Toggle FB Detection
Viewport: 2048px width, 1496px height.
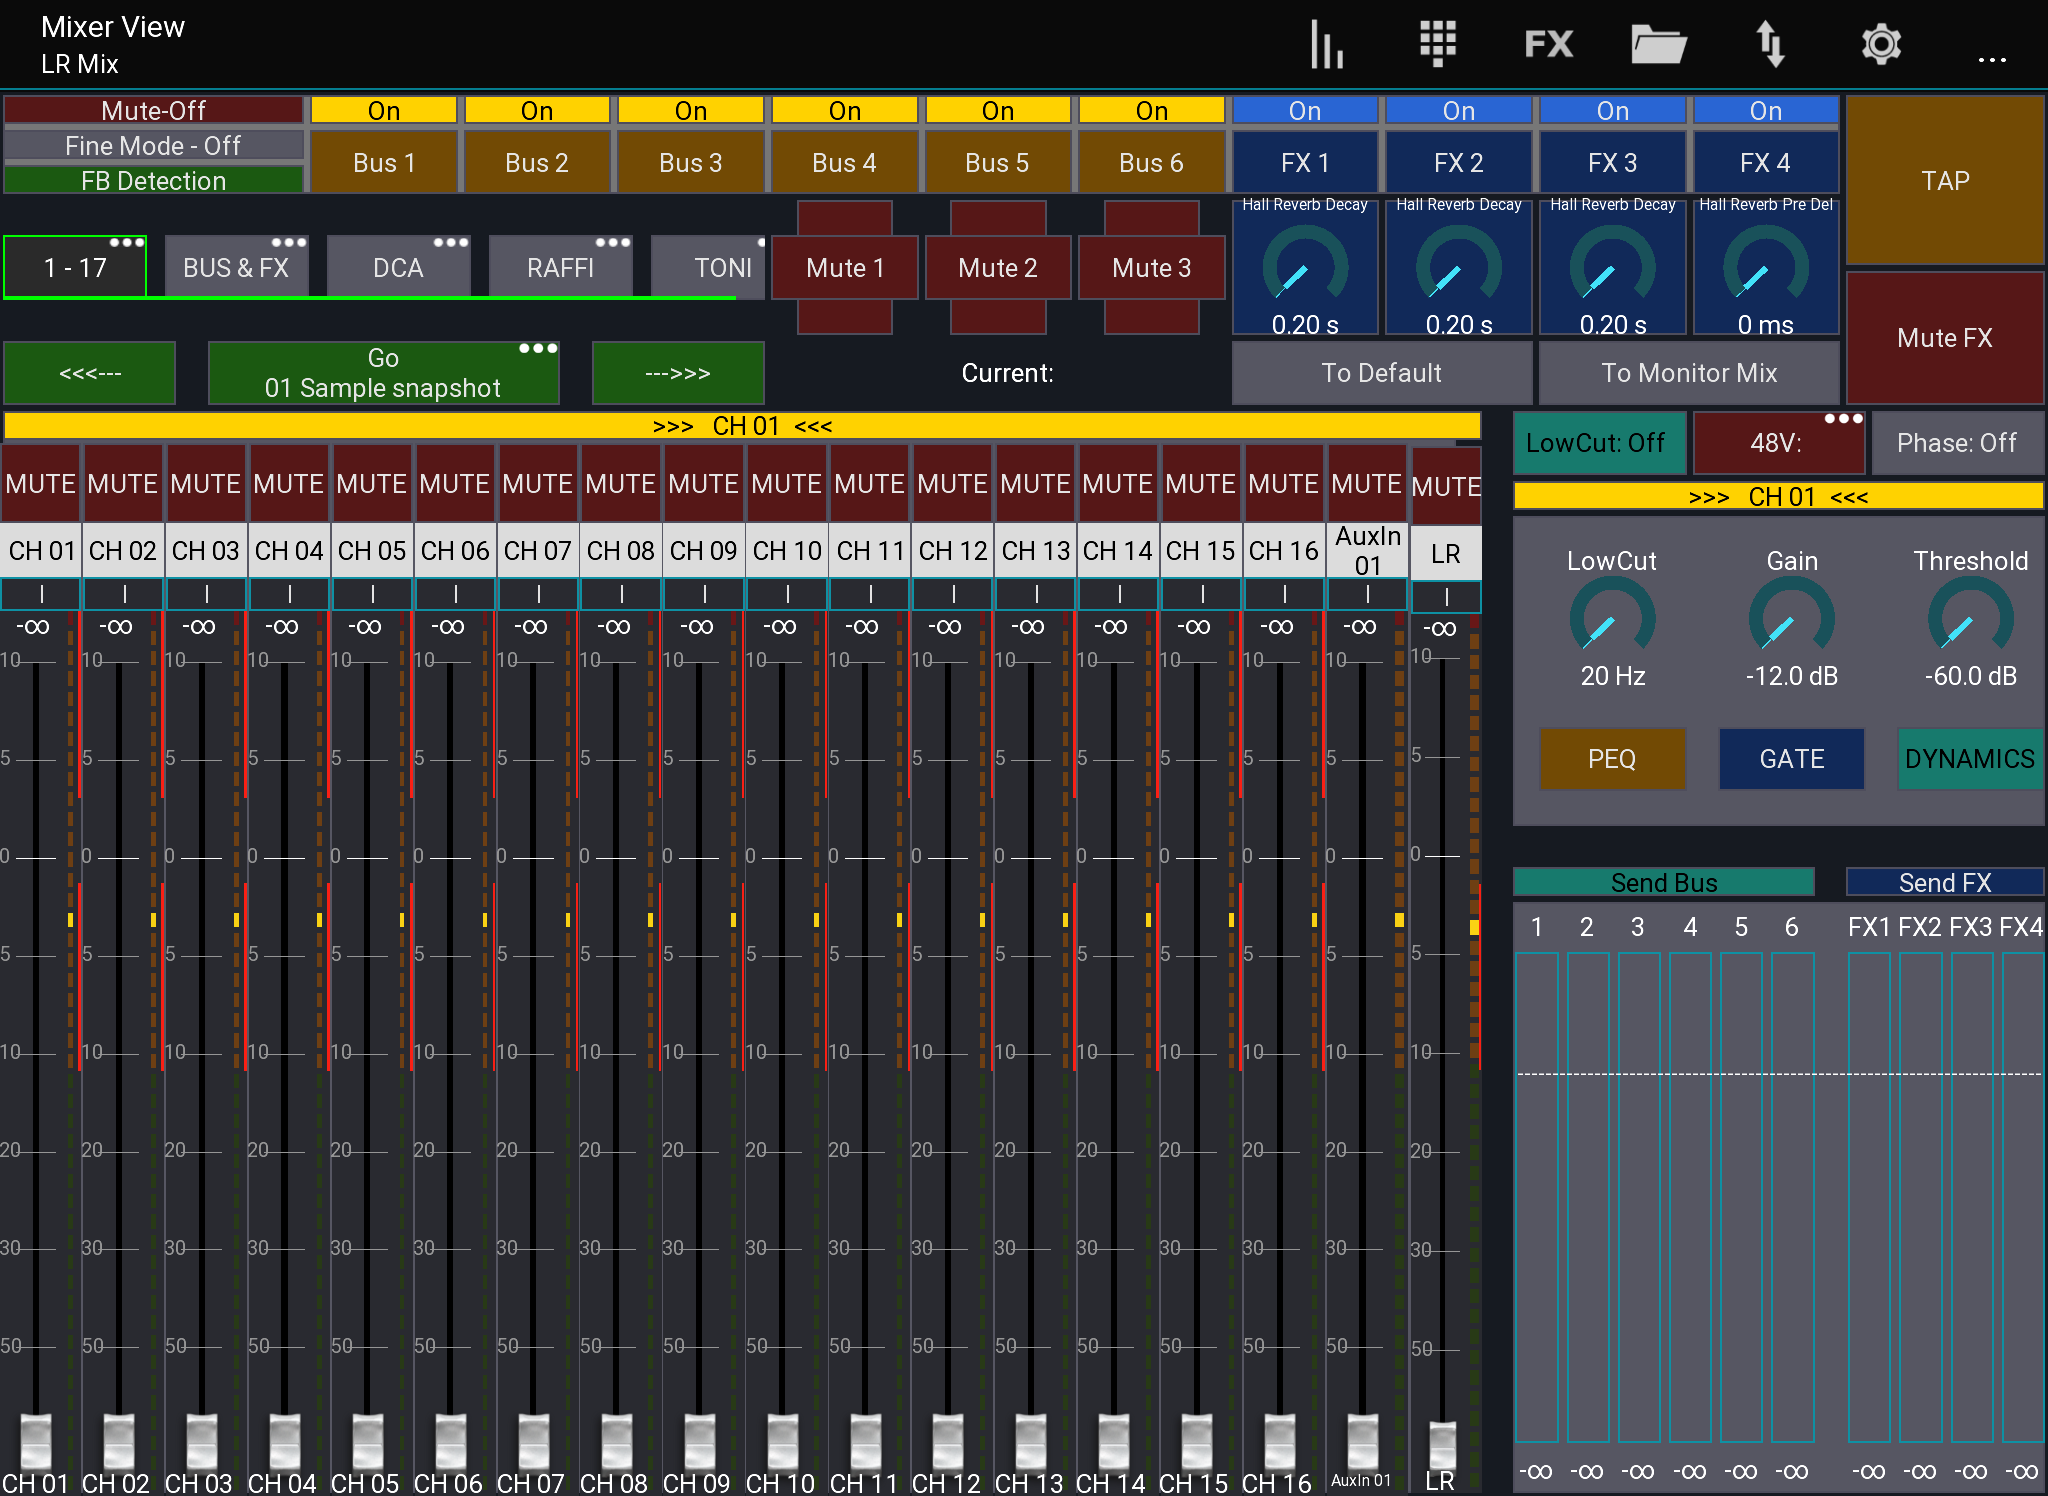pyautogui.click(x=153, y=180)
